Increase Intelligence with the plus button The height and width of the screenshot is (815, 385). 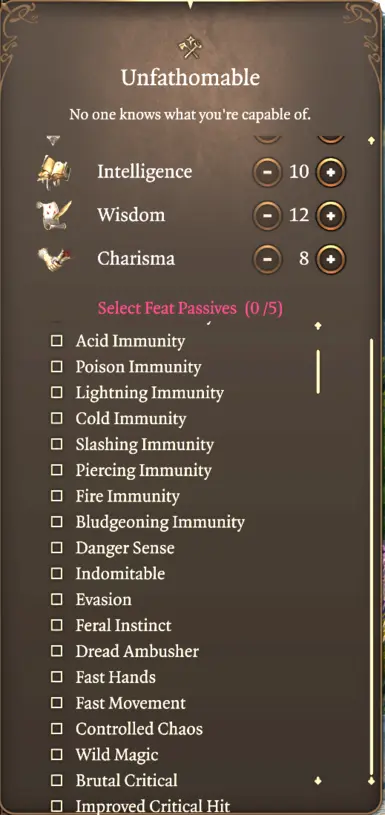point(331,172)
